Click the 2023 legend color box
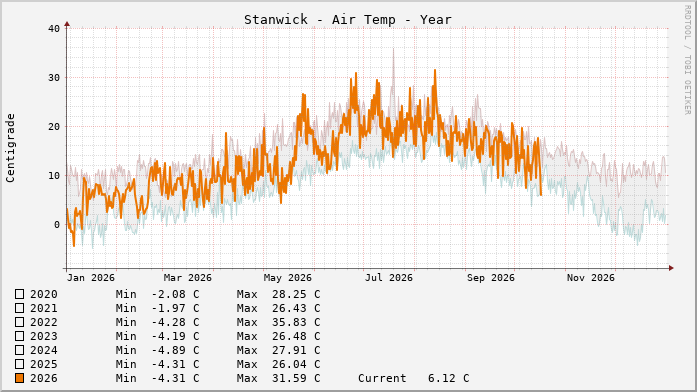The image size is (697, 392). 20,336
